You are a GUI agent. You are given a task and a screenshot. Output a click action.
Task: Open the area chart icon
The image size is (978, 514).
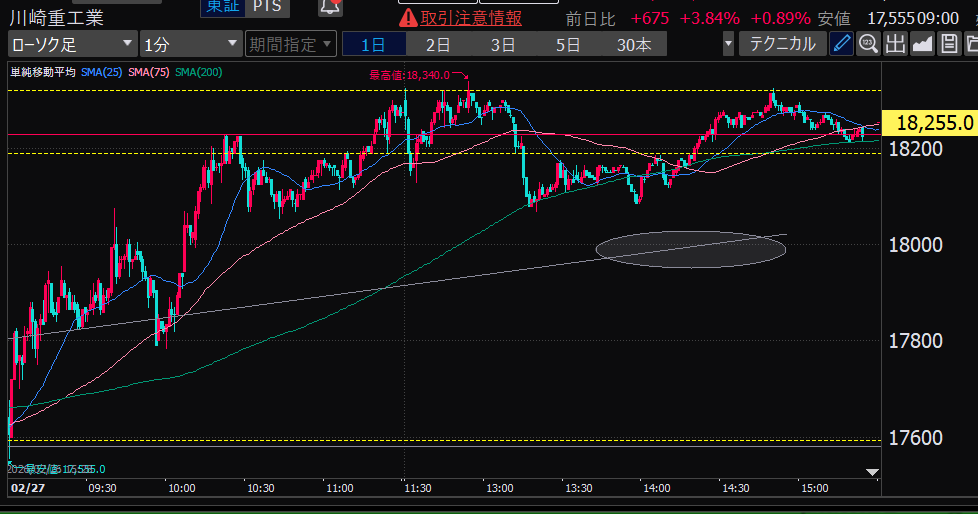(922, 44)
